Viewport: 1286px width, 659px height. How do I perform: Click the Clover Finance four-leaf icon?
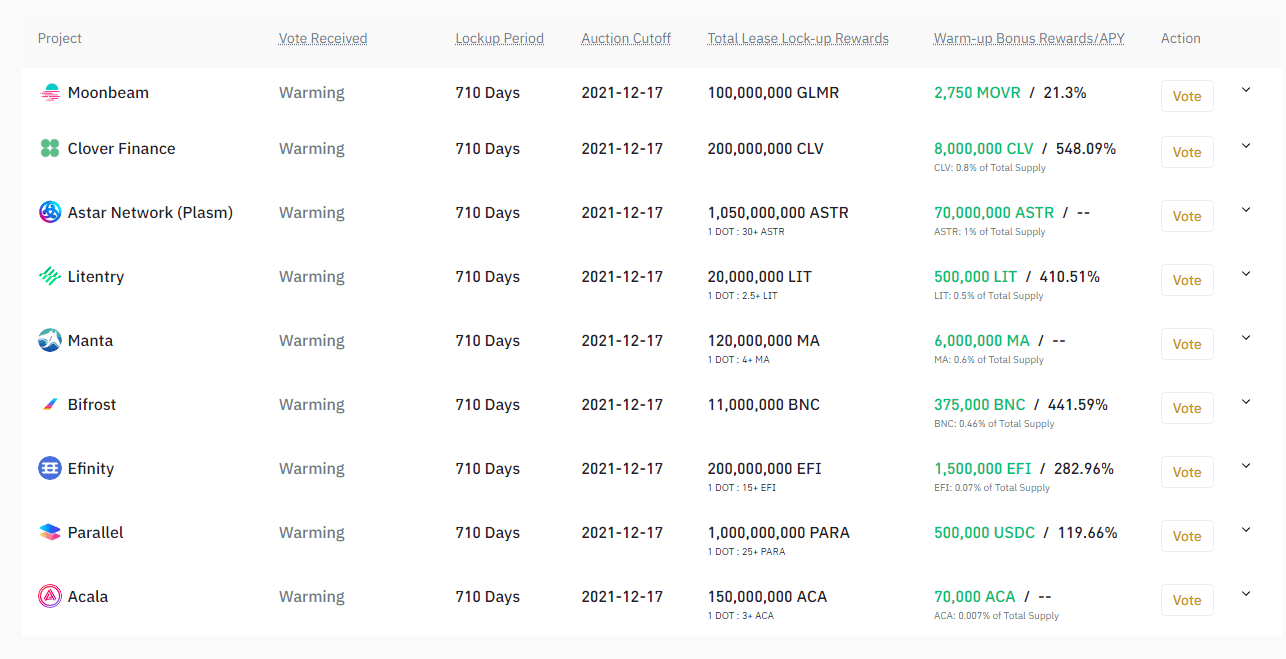50,149
